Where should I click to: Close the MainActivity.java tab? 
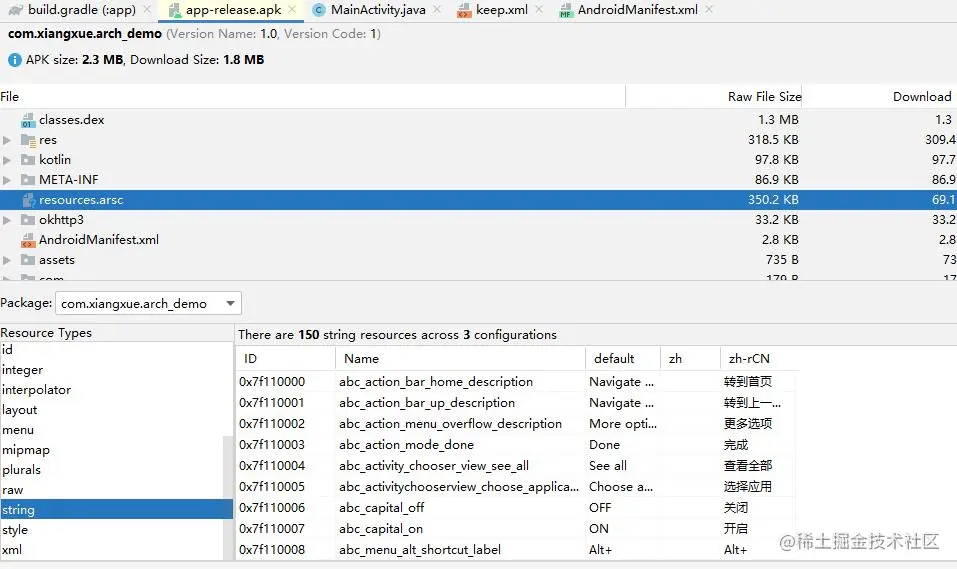pyautogui.click(x=437, y=10)
